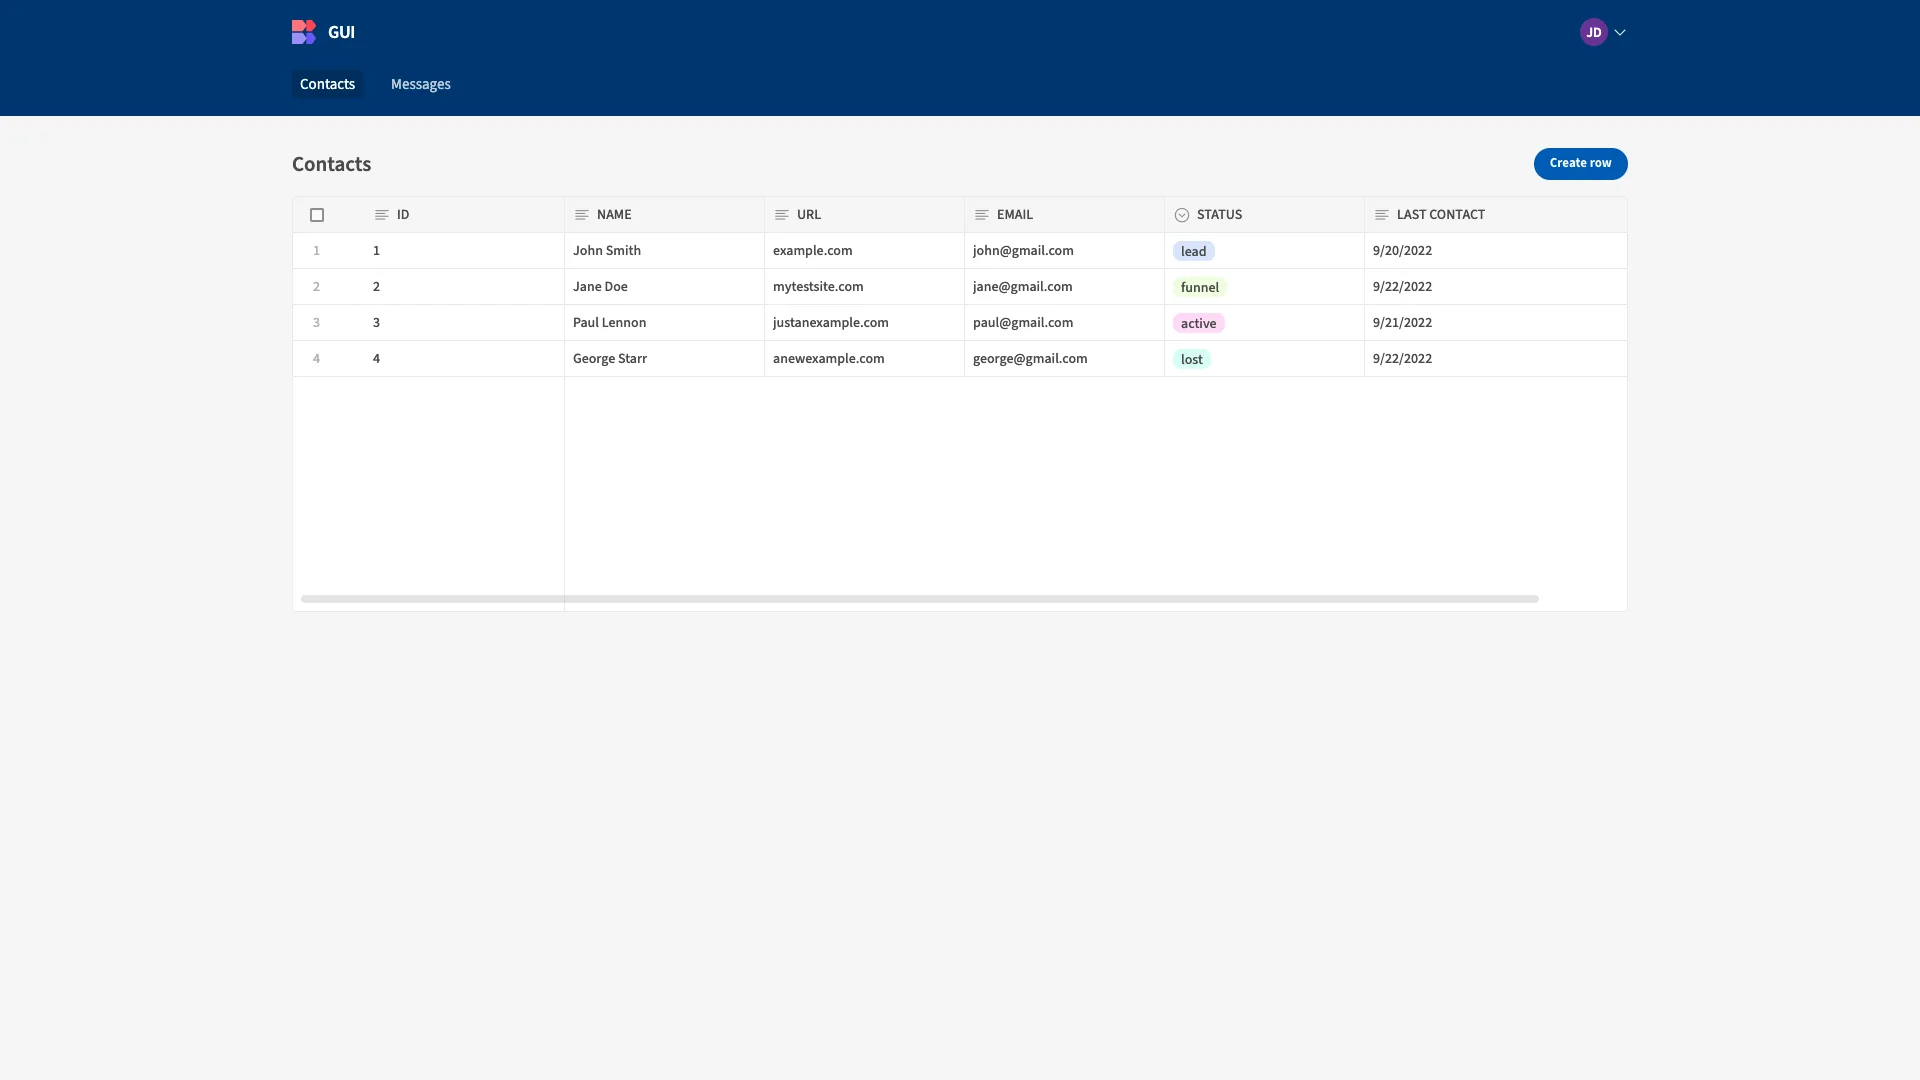Switch to the Contacts tab
The image size is (1920, 1080).
point(327,84)
